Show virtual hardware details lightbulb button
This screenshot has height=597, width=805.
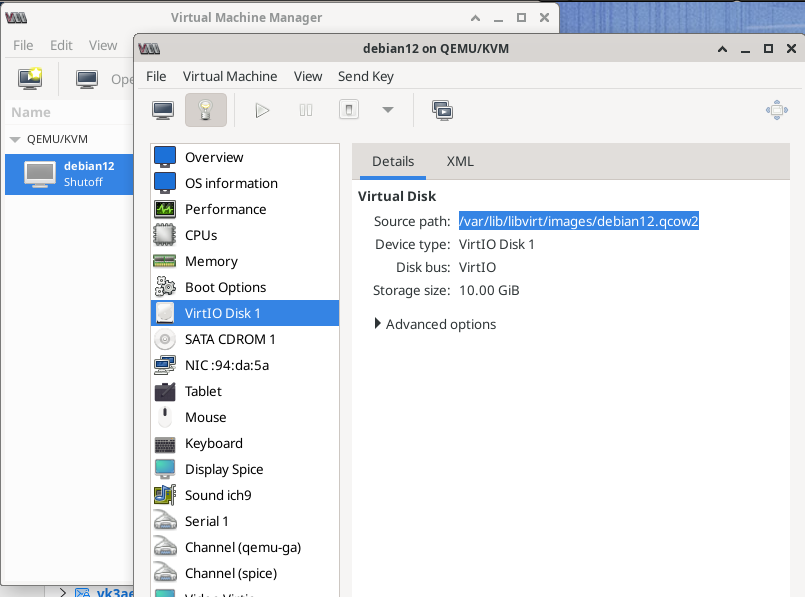205,110
